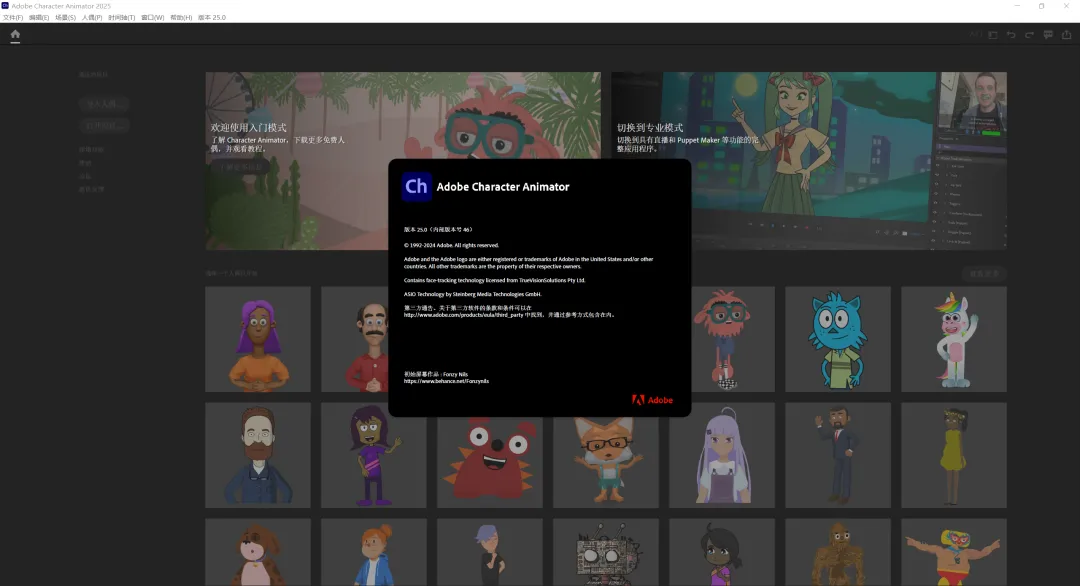
Task: Click the © 1992-2024 Adobe copyright line
Action: (x=451, y=245)
